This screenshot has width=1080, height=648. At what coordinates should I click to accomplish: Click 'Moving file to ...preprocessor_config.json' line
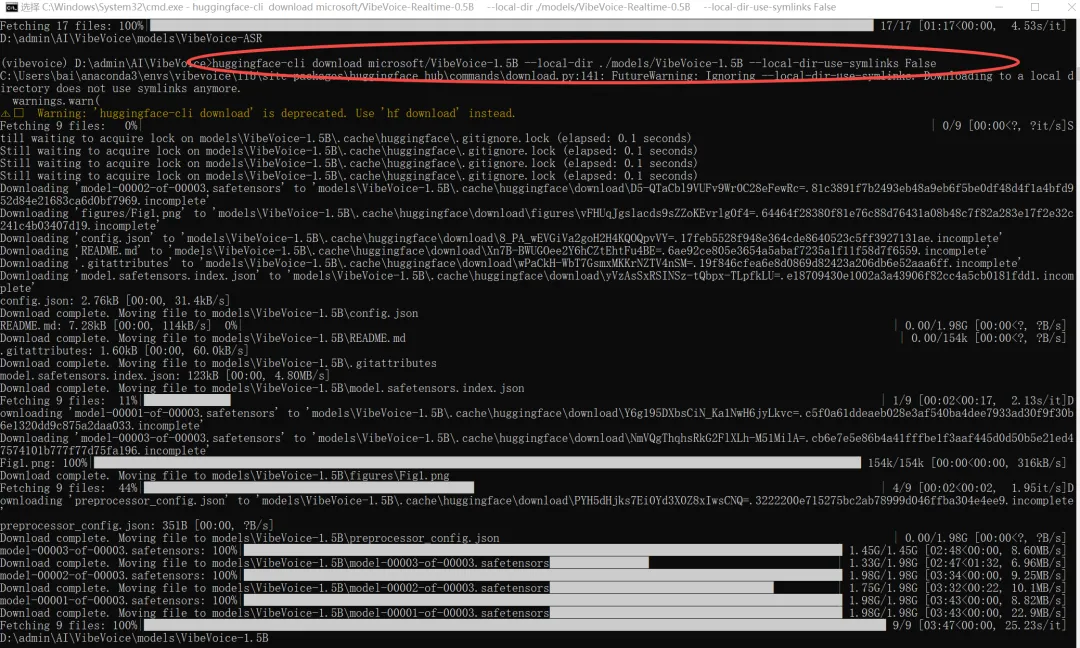pyautogui.click(x=249, y=538)
